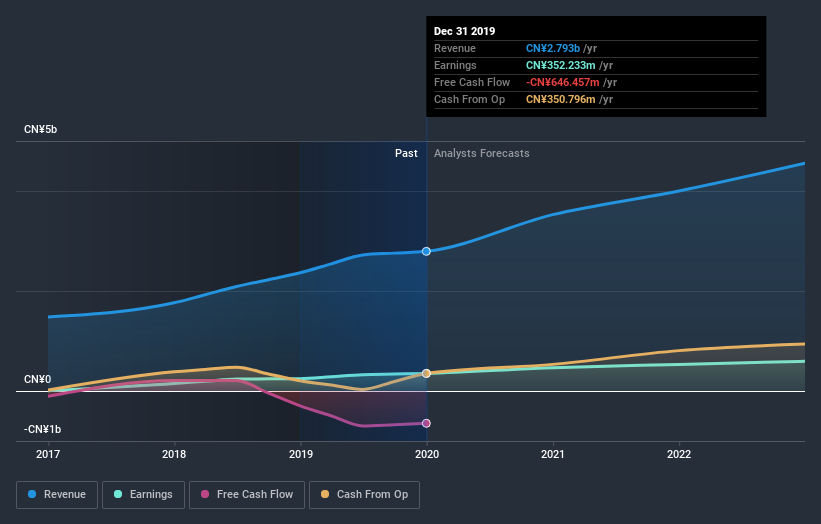Viewport: 821px width, 524px height.
Task: Click the -CN¥646.457m free cash flow value
Action: pos(563,82)
